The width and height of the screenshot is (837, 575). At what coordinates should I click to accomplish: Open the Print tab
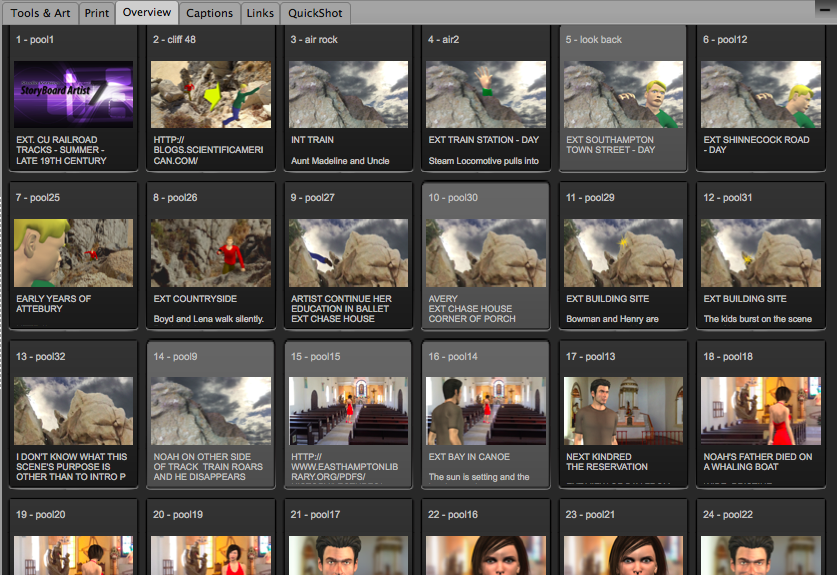click(97, 13)
